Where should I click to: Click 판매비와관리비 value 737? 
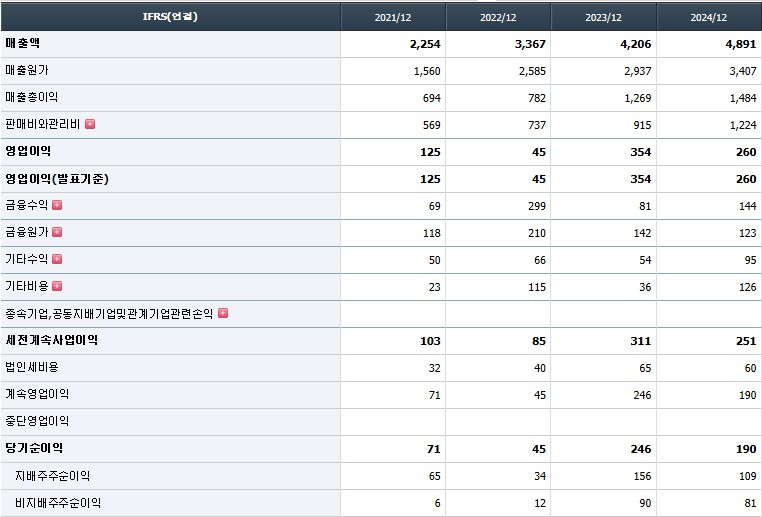pos(537,125)
